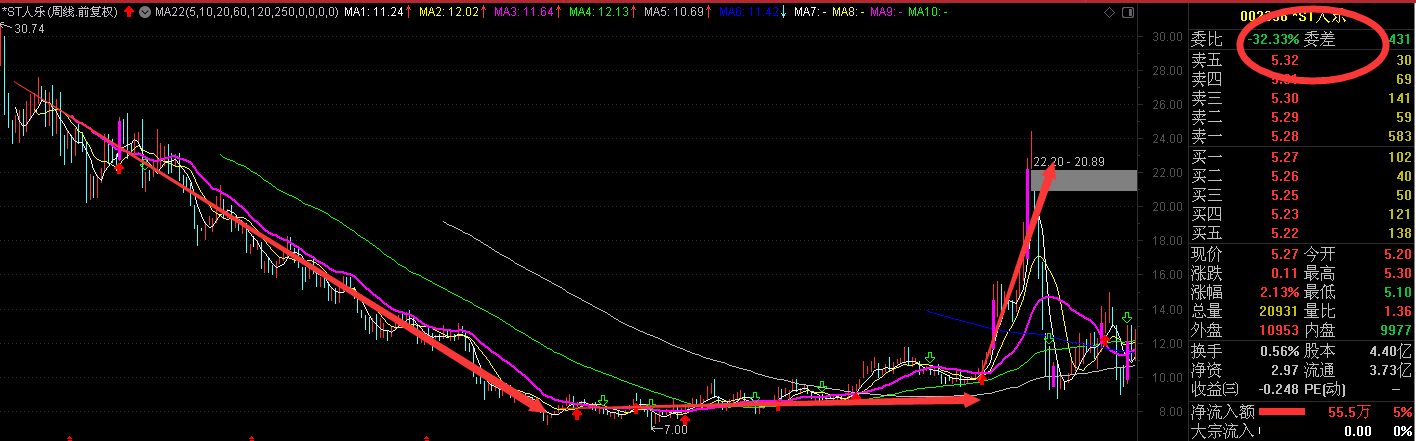
Task: Click the *ST人乐(周线.前复权) chart title
Action: (x=59, y=12)
